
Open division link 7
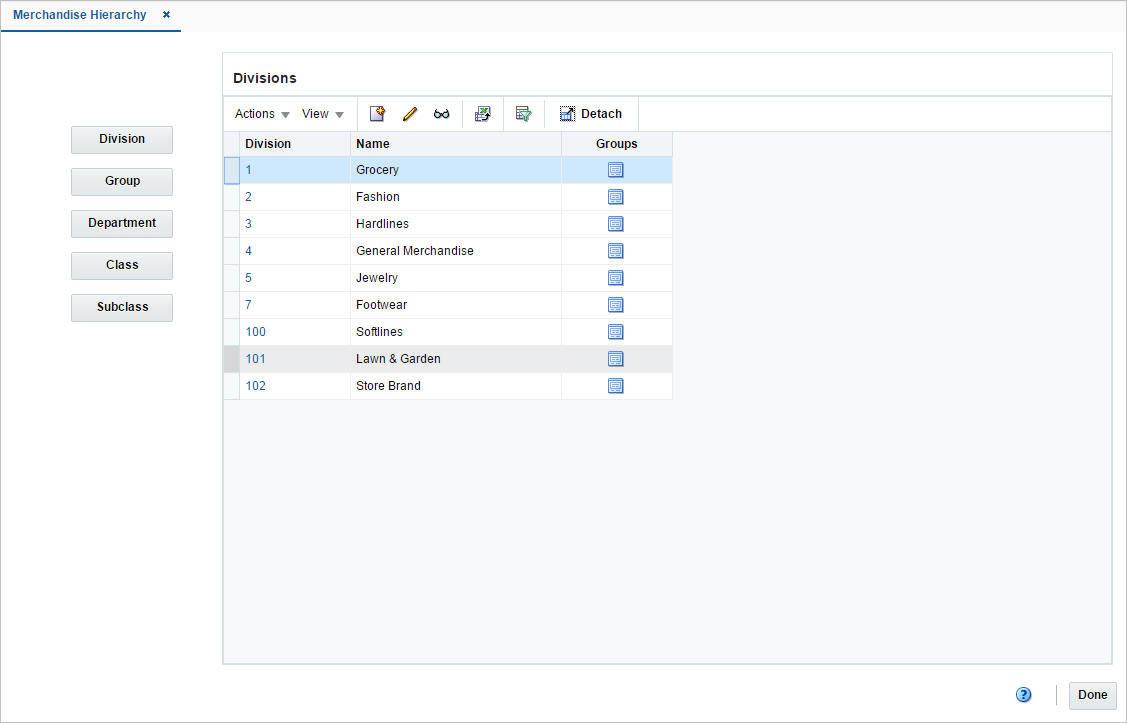coord(249,305)
